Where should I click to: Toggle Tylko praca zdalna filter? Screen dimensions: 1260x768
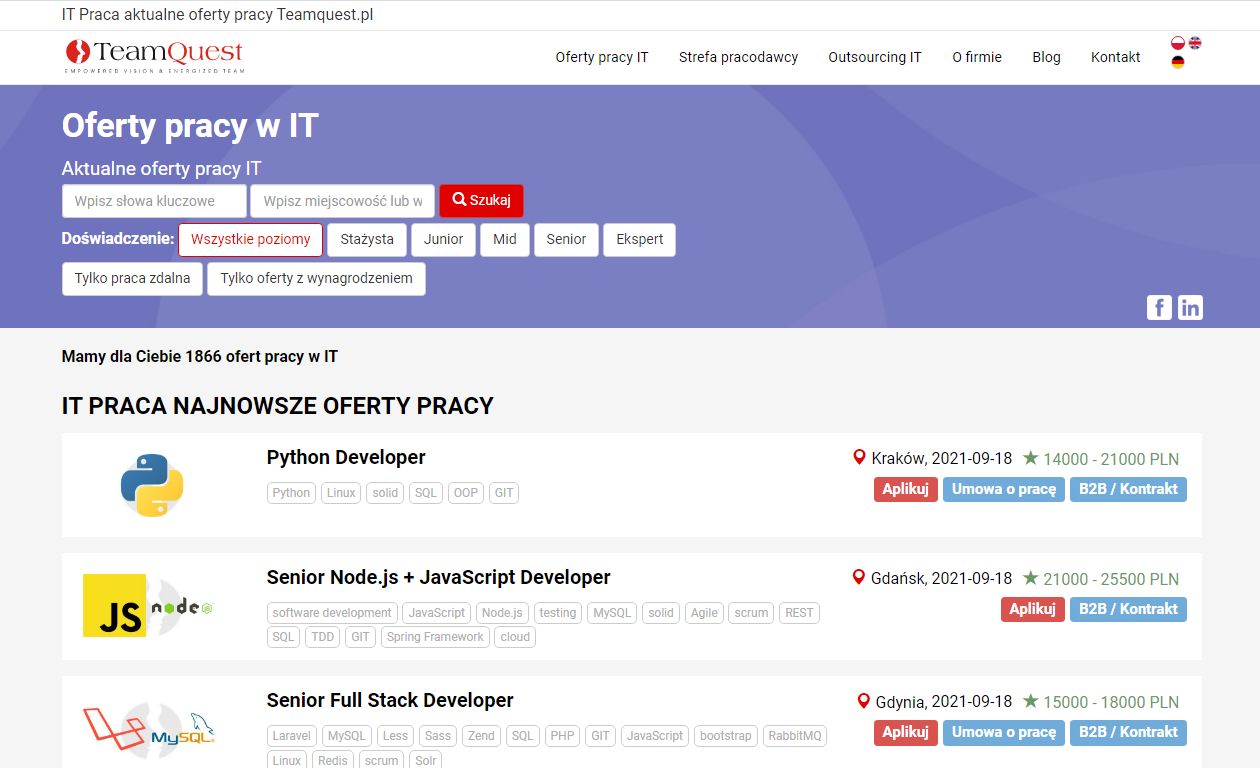click(132, 279)
